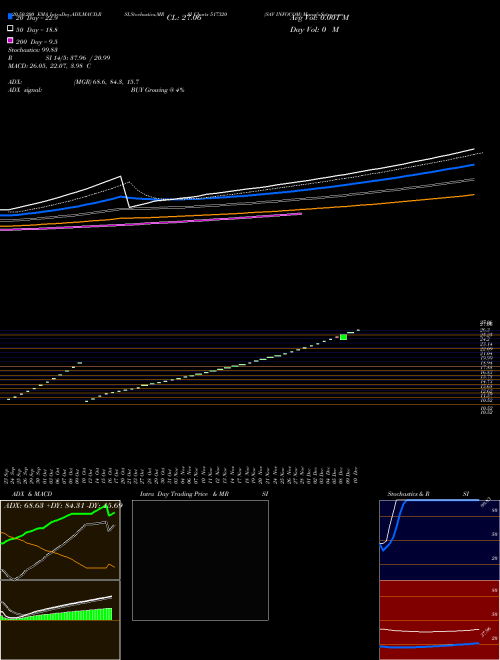Click the 'Intra Day Trading Price & MR' panel title
The height and width of the screenshot is (660, 500).
[x=184, y=494]
